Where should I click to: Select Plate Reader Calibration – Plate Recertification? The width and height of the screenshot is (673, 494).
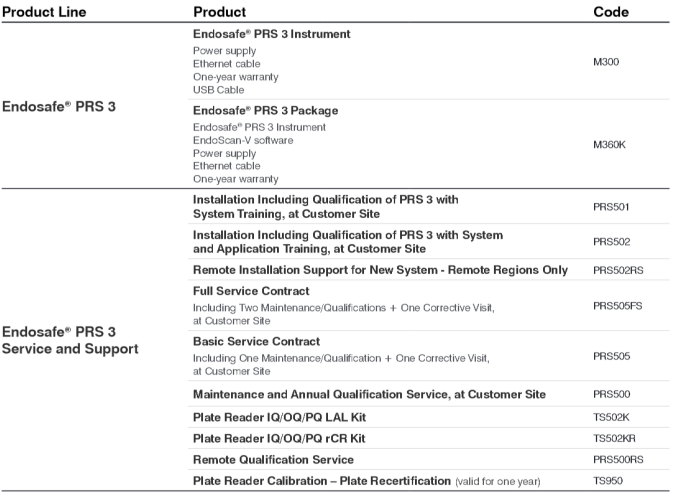click(x=321, y=481)
